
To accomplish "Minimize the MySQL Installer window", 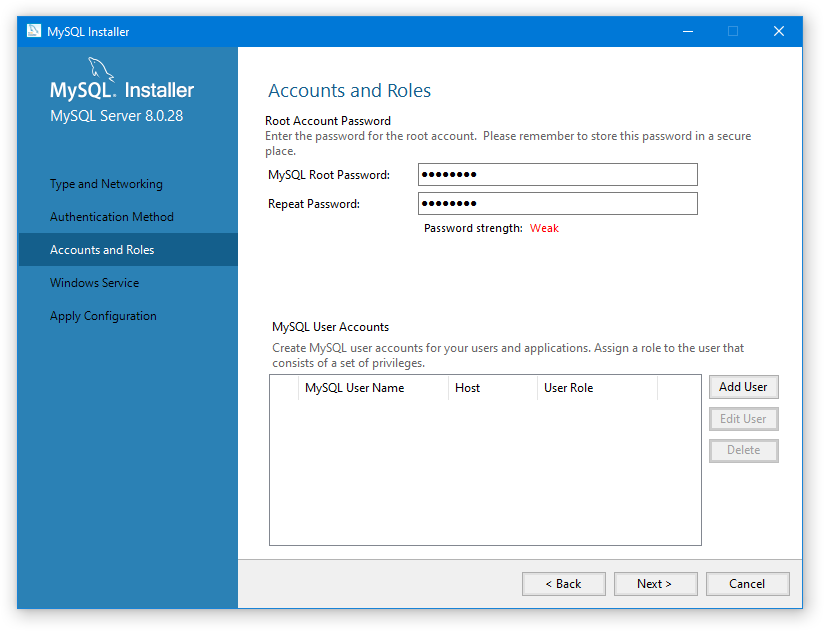I will click(x=687, y=31).
